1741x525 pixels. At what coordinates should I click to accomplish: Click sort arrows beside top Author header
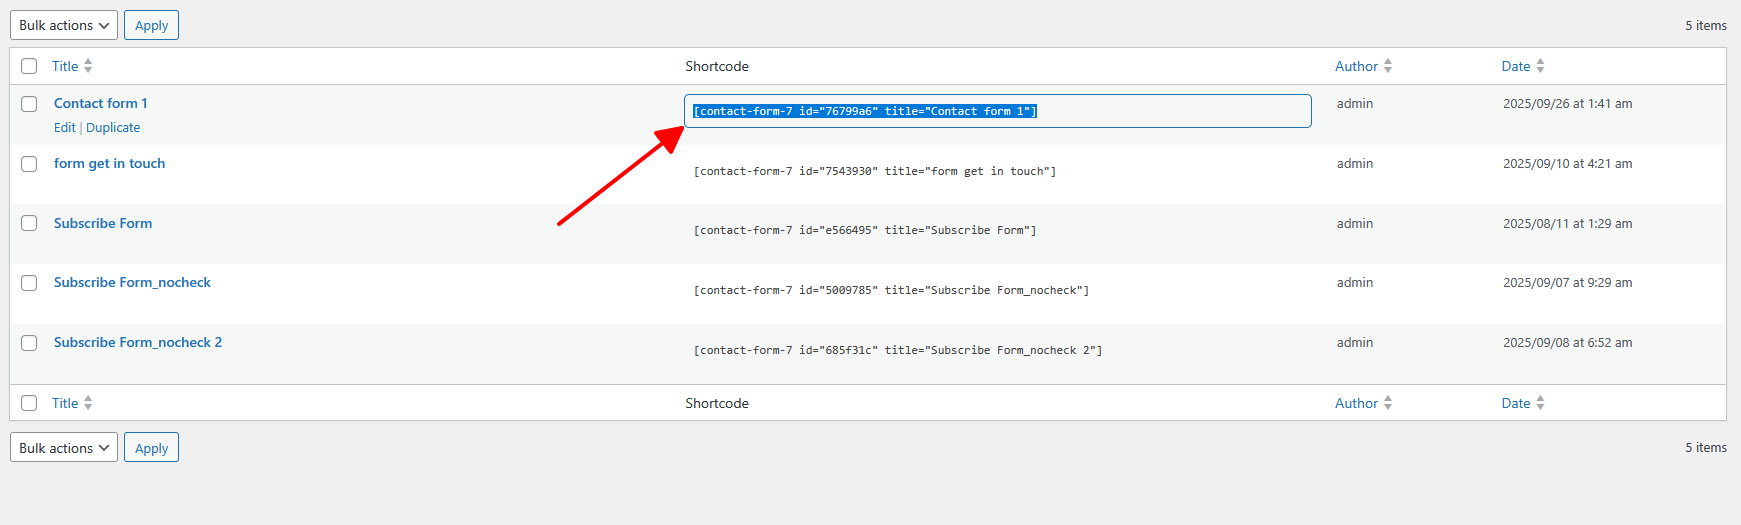[x=1388, y=66]
